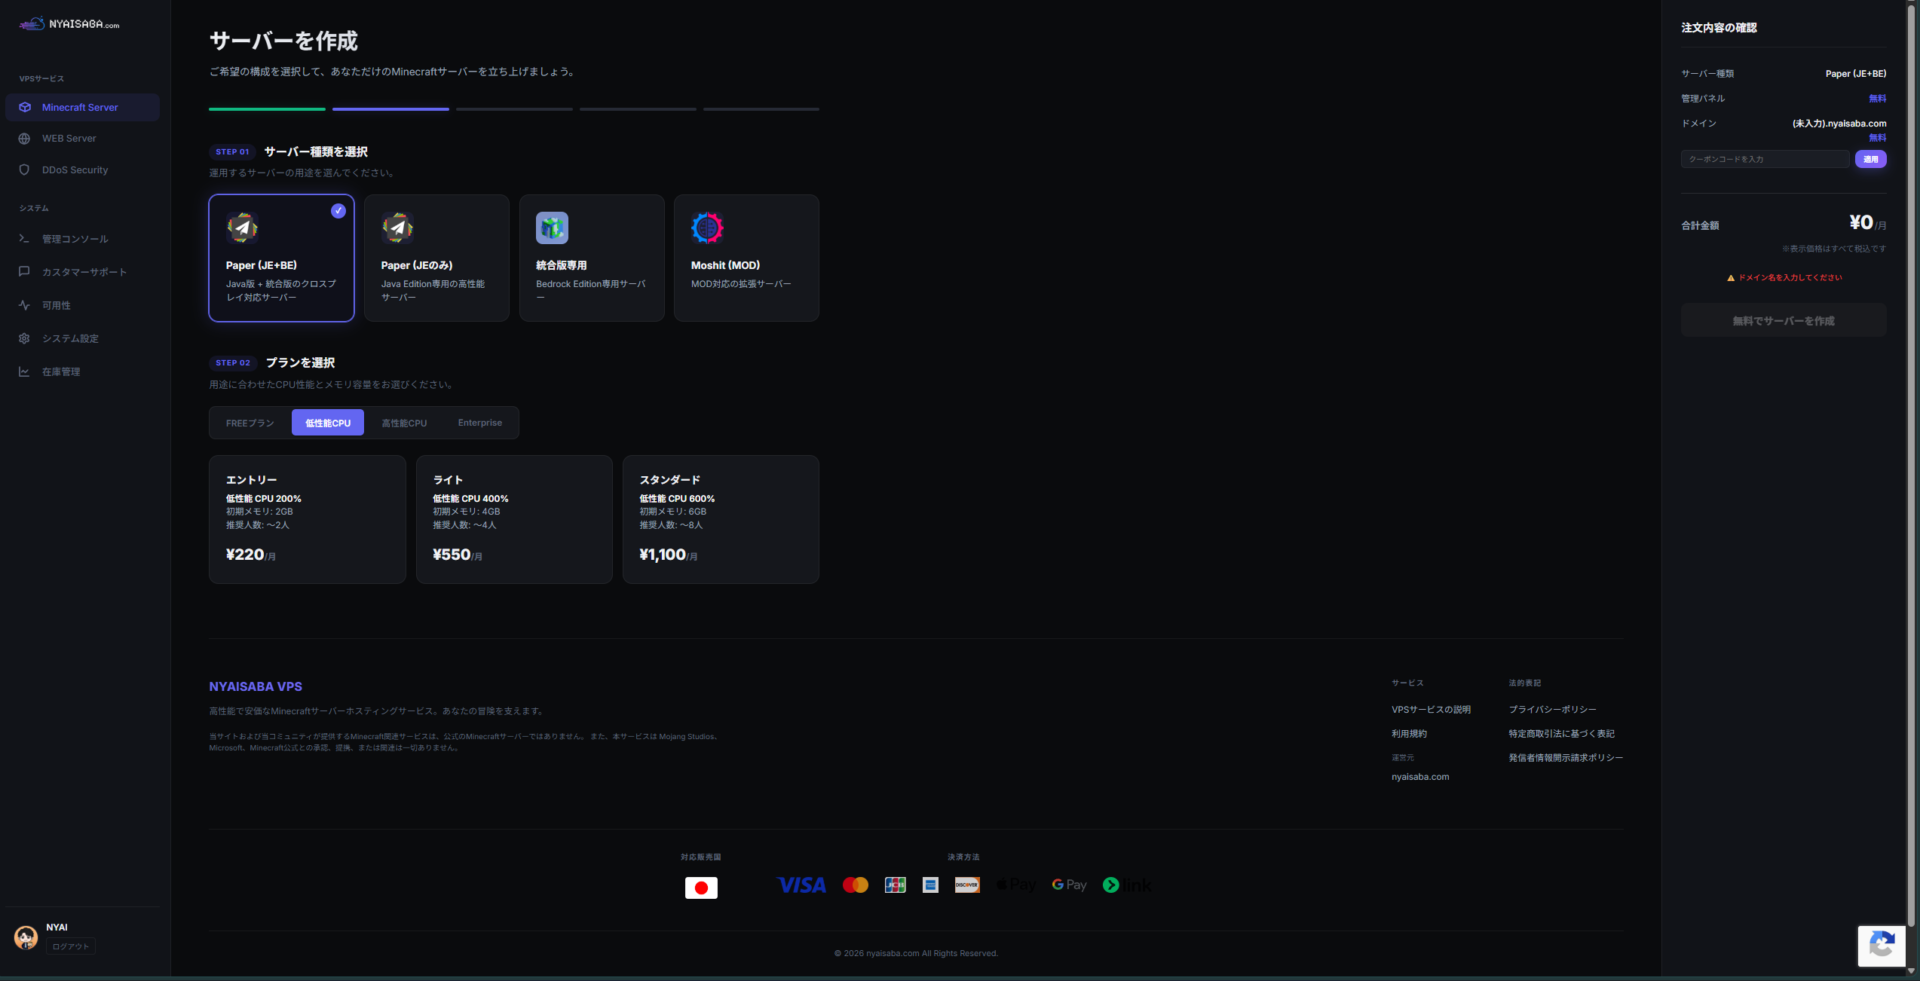Click the Minecraft Server cube icon in sidebar
Image resolution: width=1920 pixels, height=981 pixels.
coord(25,107)
